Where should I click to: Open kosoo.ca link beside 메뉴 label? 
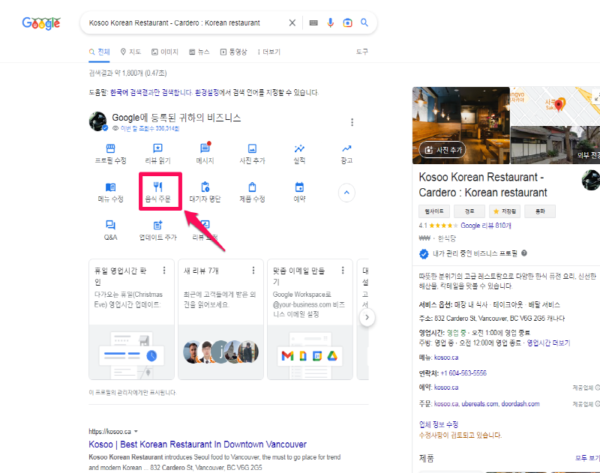(x=446, y=357)
